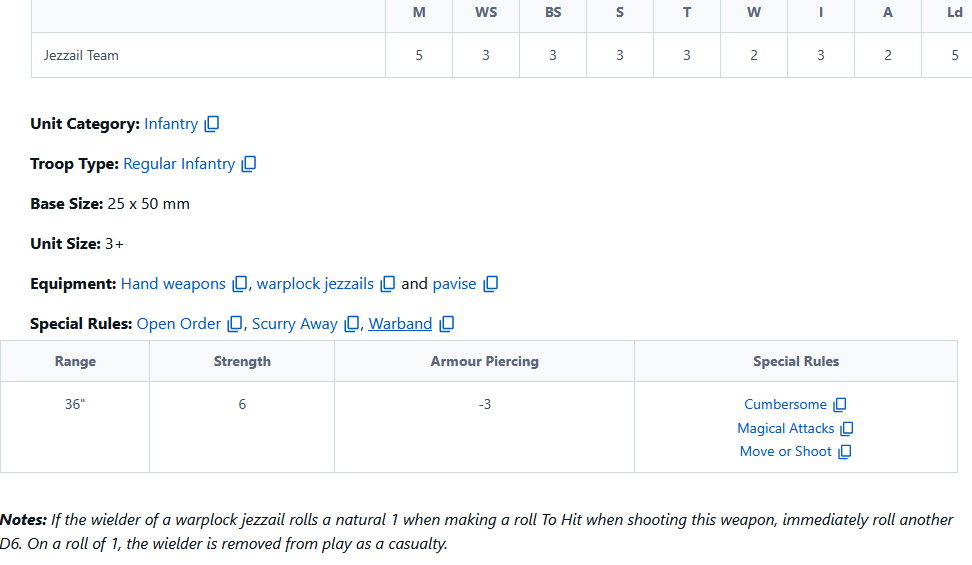Select the Unit Size 3+ value
This screenshot has height=565, width=972.
coord(114,244)
